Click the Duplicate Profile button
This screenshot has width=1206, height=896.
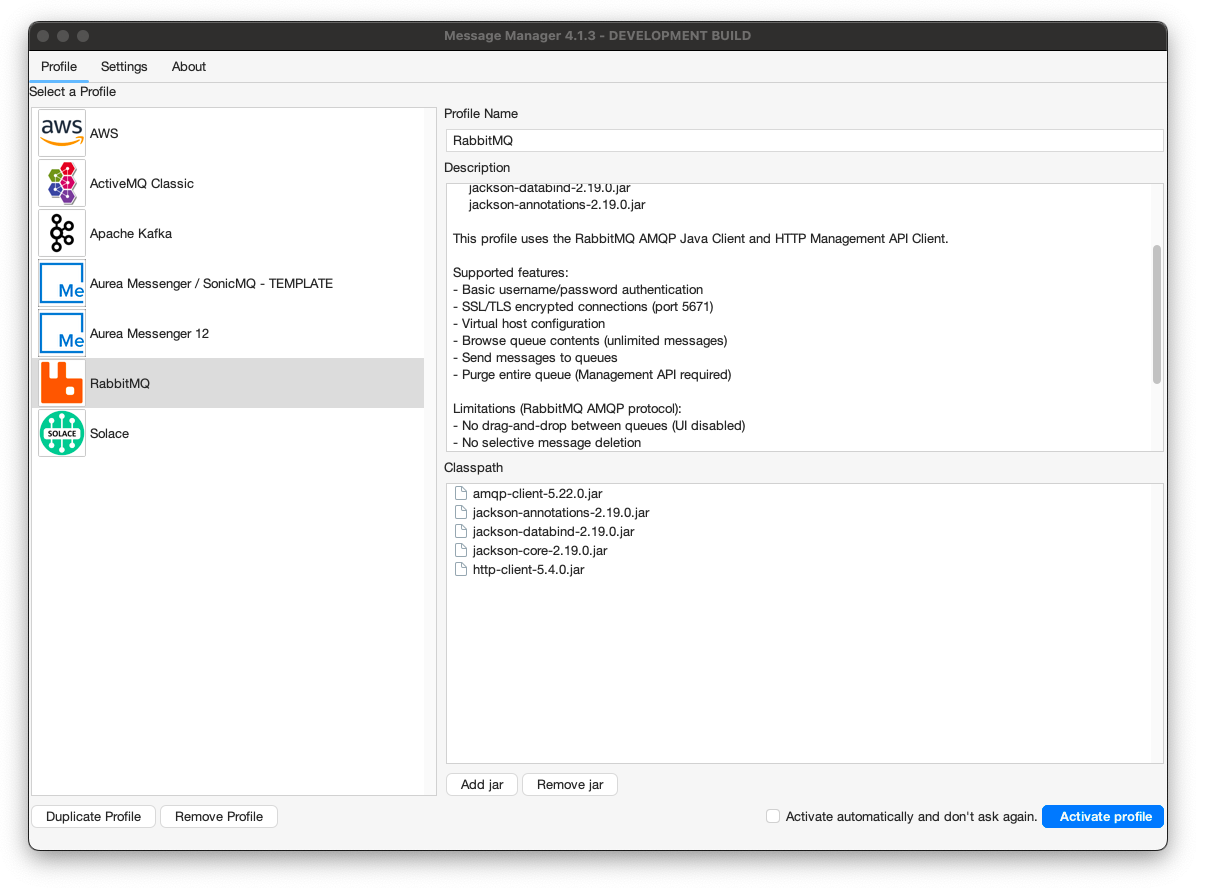coord(93,816)
